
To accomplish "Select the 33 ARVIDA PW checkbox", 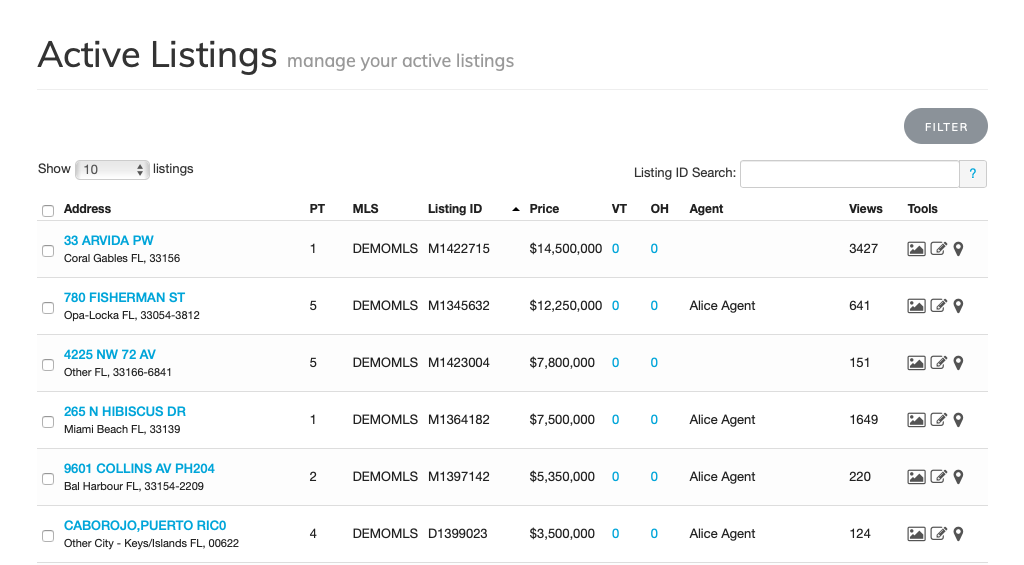I will (48, 251).
